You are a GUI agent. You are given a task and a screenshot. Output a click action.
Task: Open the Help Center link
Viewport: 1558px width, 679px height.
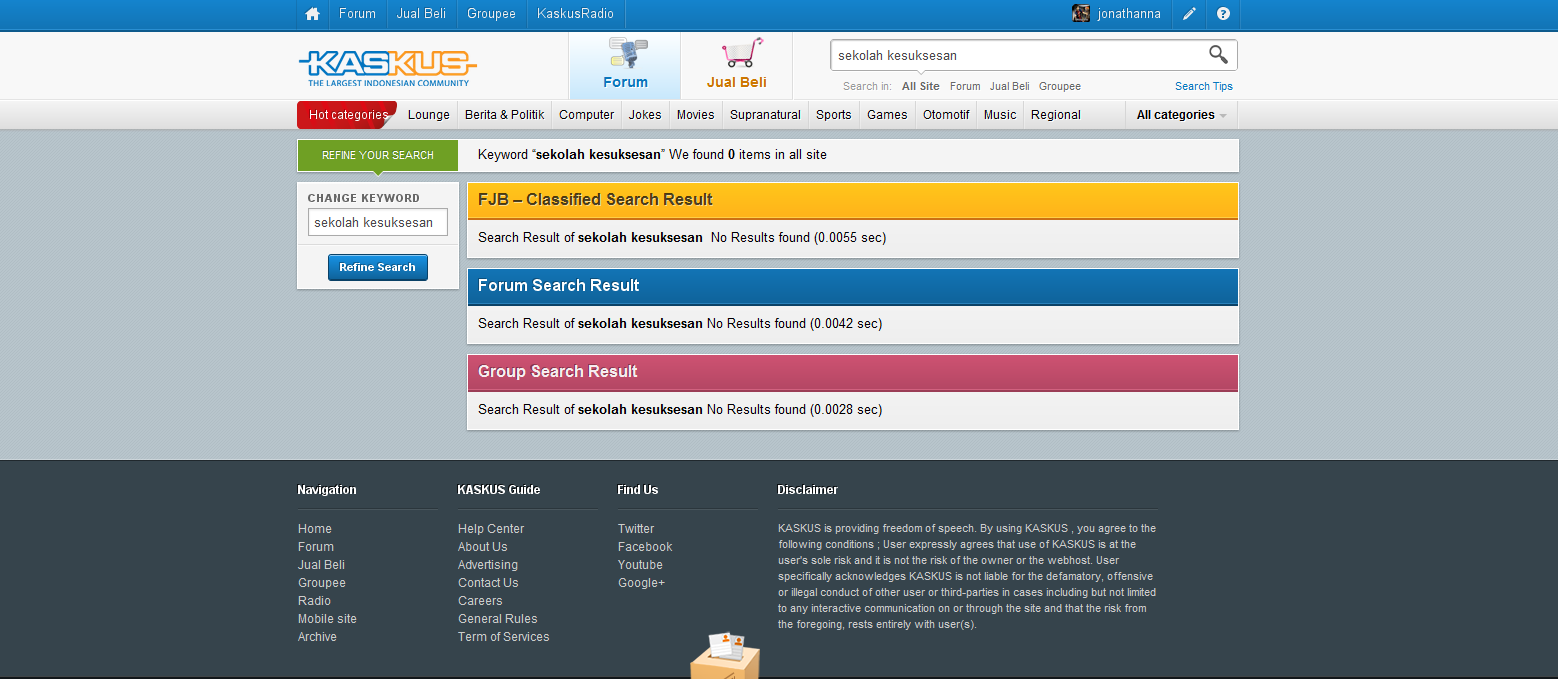pyautogui.click(x=491, y=529)
